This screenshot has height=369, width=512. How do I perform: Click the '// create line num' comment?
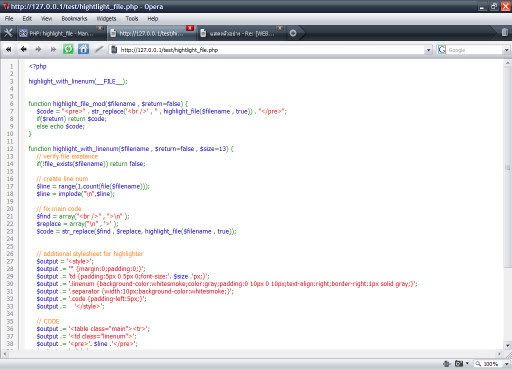pos(62,179)
